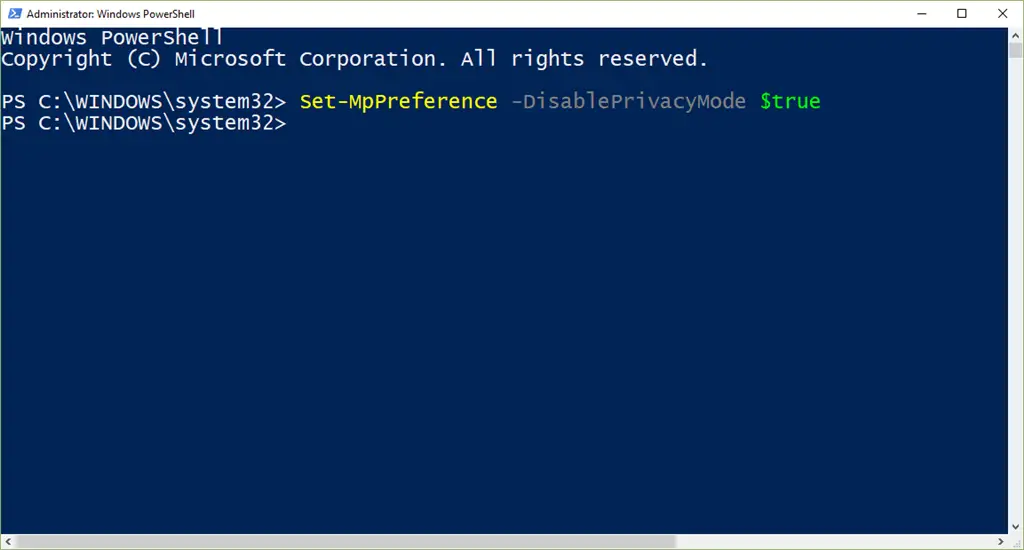The width and height of the screenshot is (1024, 550).
Task: Click the horizontal scrollbar right arrow
Action: click(x=1000, y=542)
